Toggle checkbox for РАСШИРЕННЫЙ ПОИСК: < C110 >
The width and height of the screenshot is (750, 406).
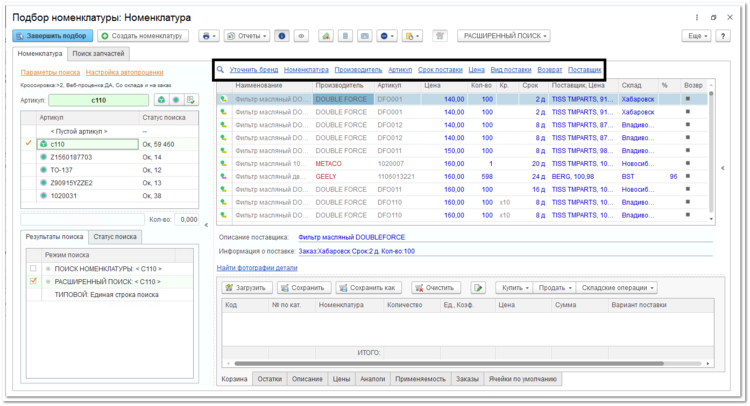[x=33, y=281]
